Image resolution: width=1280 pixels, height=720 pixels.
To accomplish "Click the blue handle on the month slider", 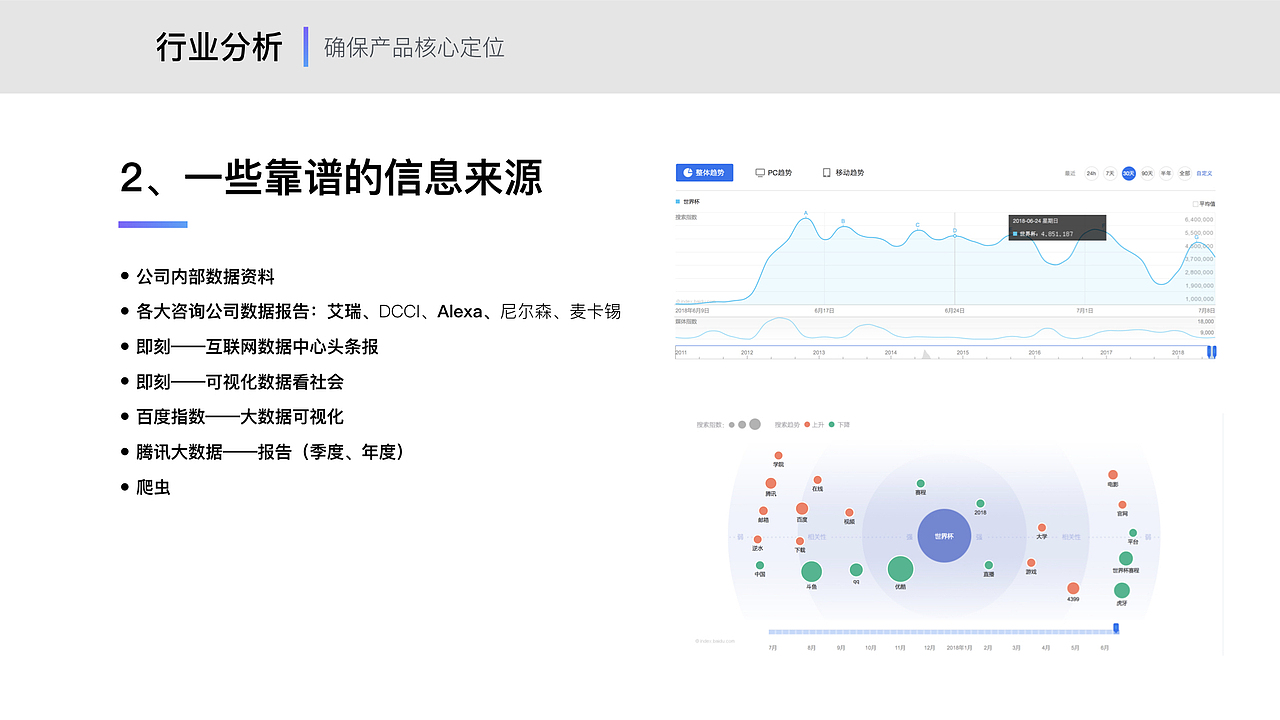I will pos(1117,628).
